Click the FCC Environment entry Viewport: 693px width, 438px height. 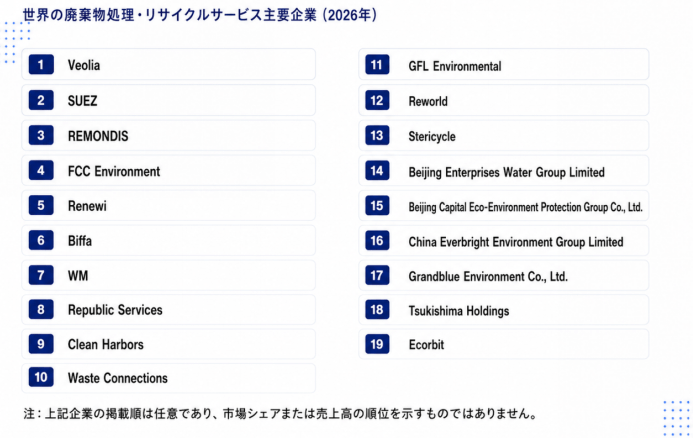(168, 171)
